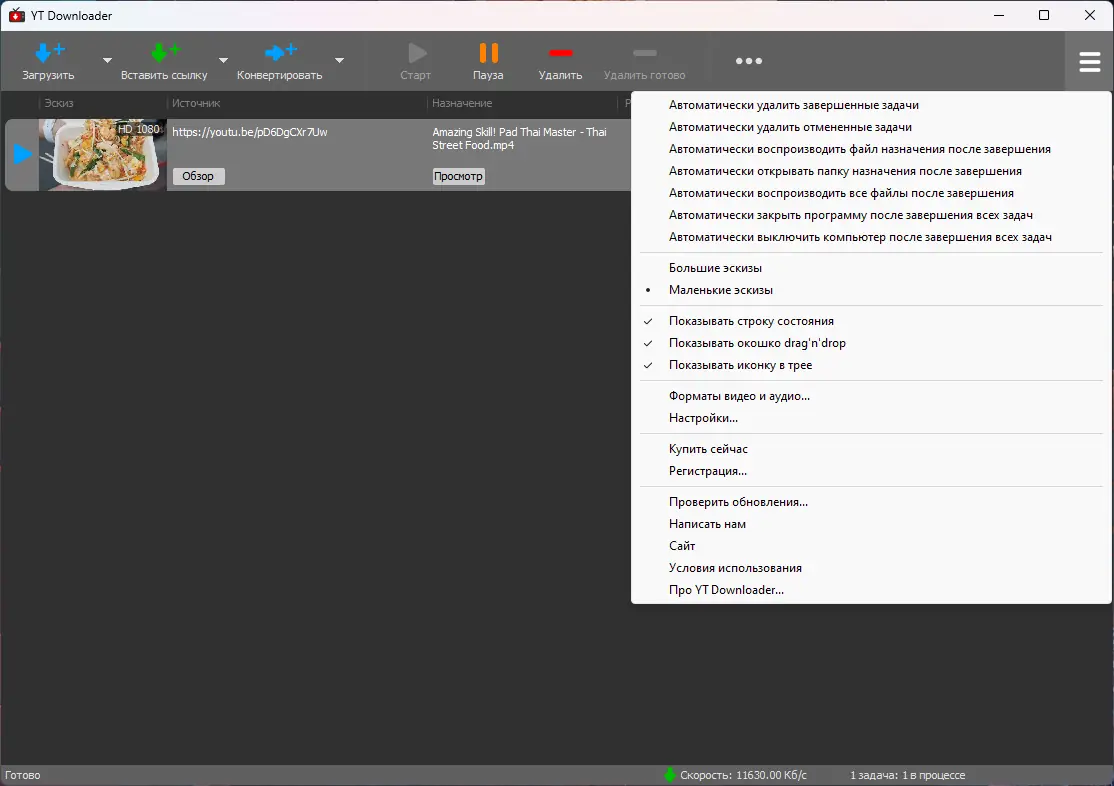Click the HD 1080 quality badge
1114x786 pixels.
coord(139,129)
